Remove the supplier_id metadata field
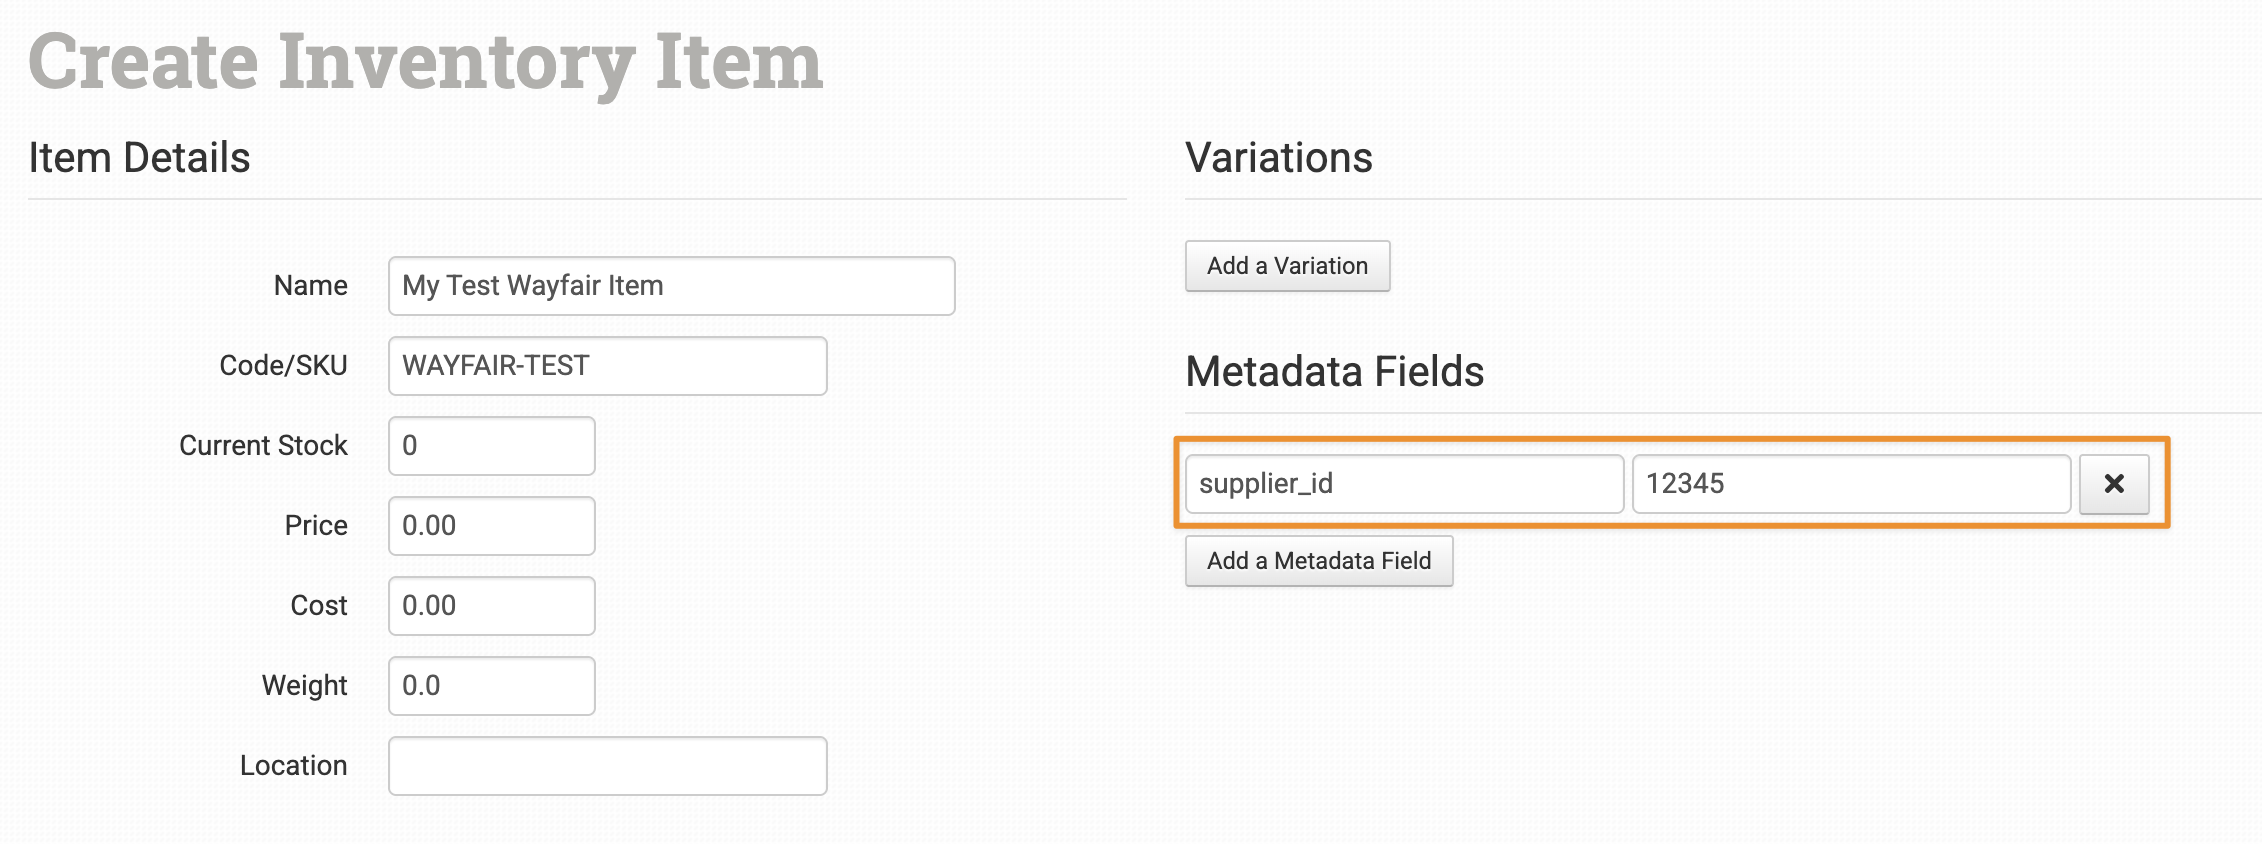The width and height of the screenshot is (2262, 844). (2113, 485)
